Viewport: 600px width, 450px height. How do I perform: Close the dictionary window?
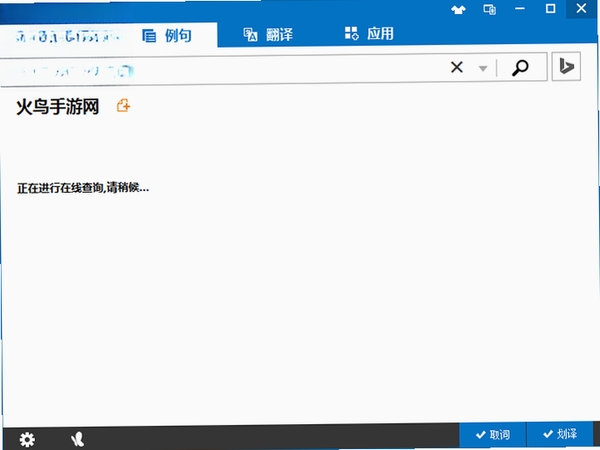click(581, 8)
